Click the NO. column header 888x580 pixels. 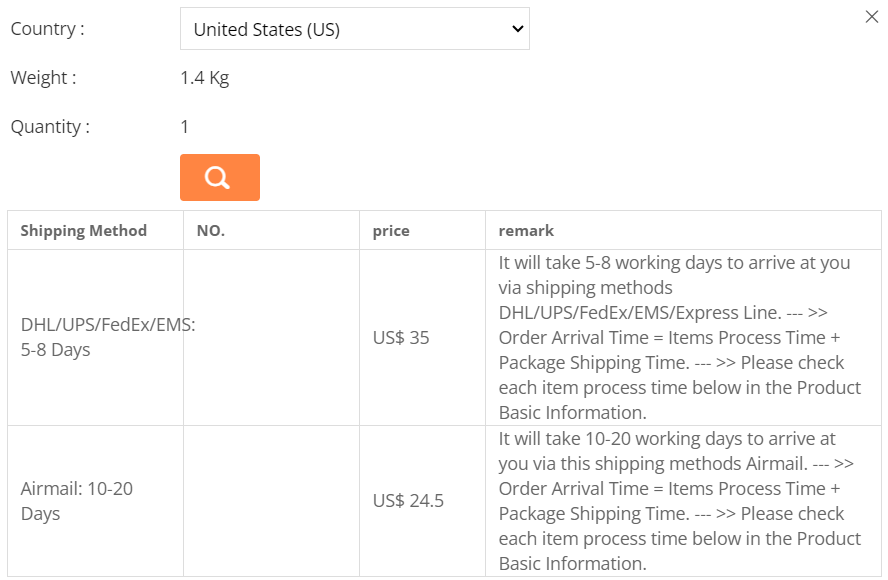(x=211, y=231)
